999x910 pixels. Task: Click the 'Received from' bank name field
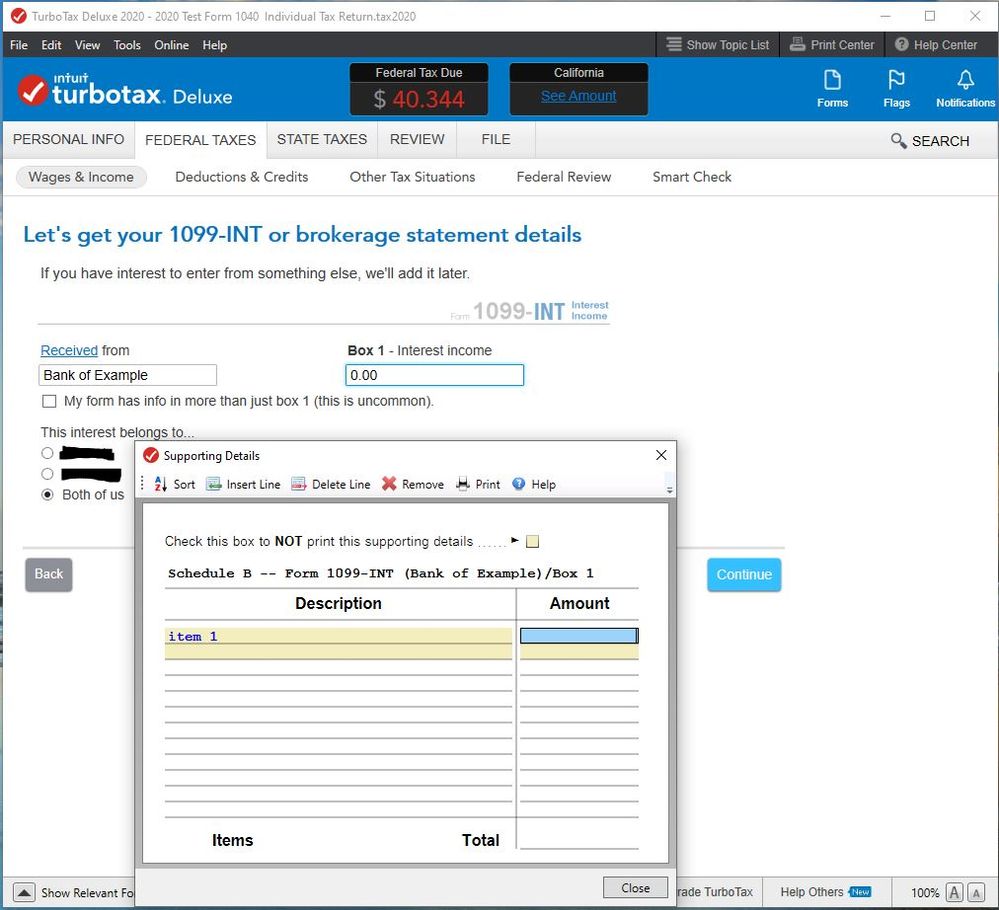(x=127, y=375)
